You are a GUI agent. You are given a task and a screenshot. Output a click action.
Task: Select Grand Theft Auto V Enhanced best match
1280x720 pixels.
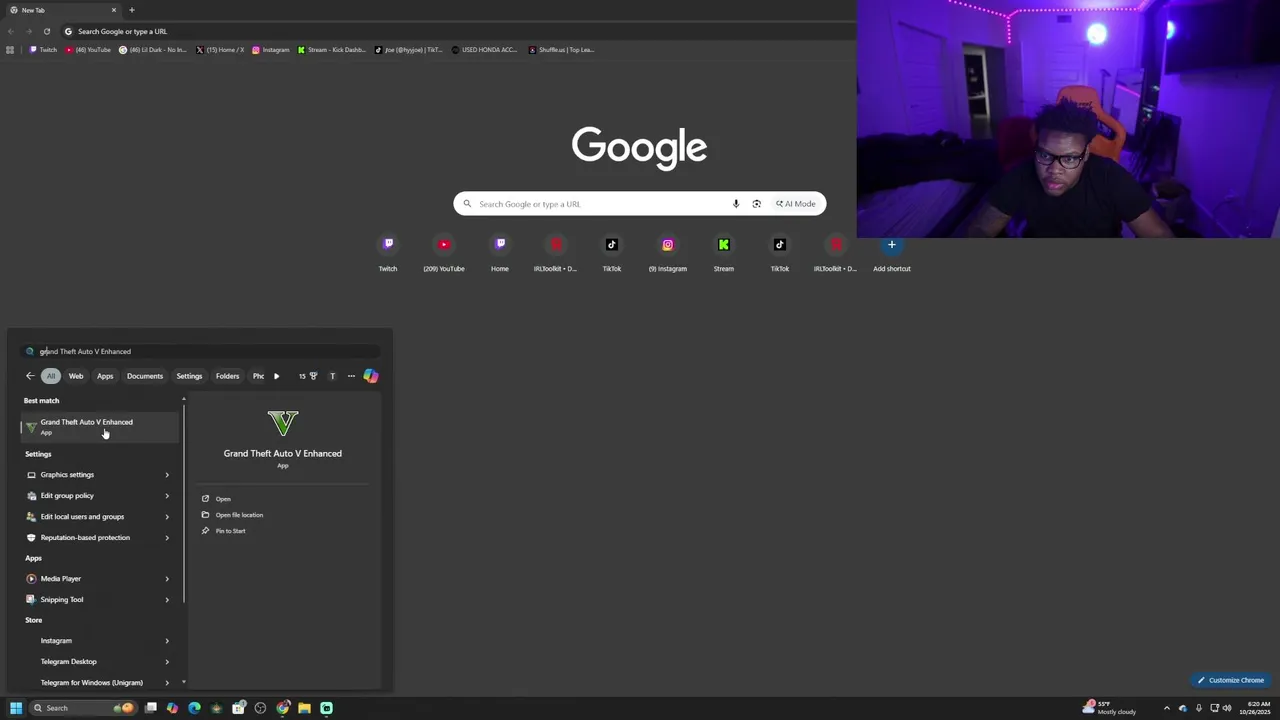coord(100,426)
